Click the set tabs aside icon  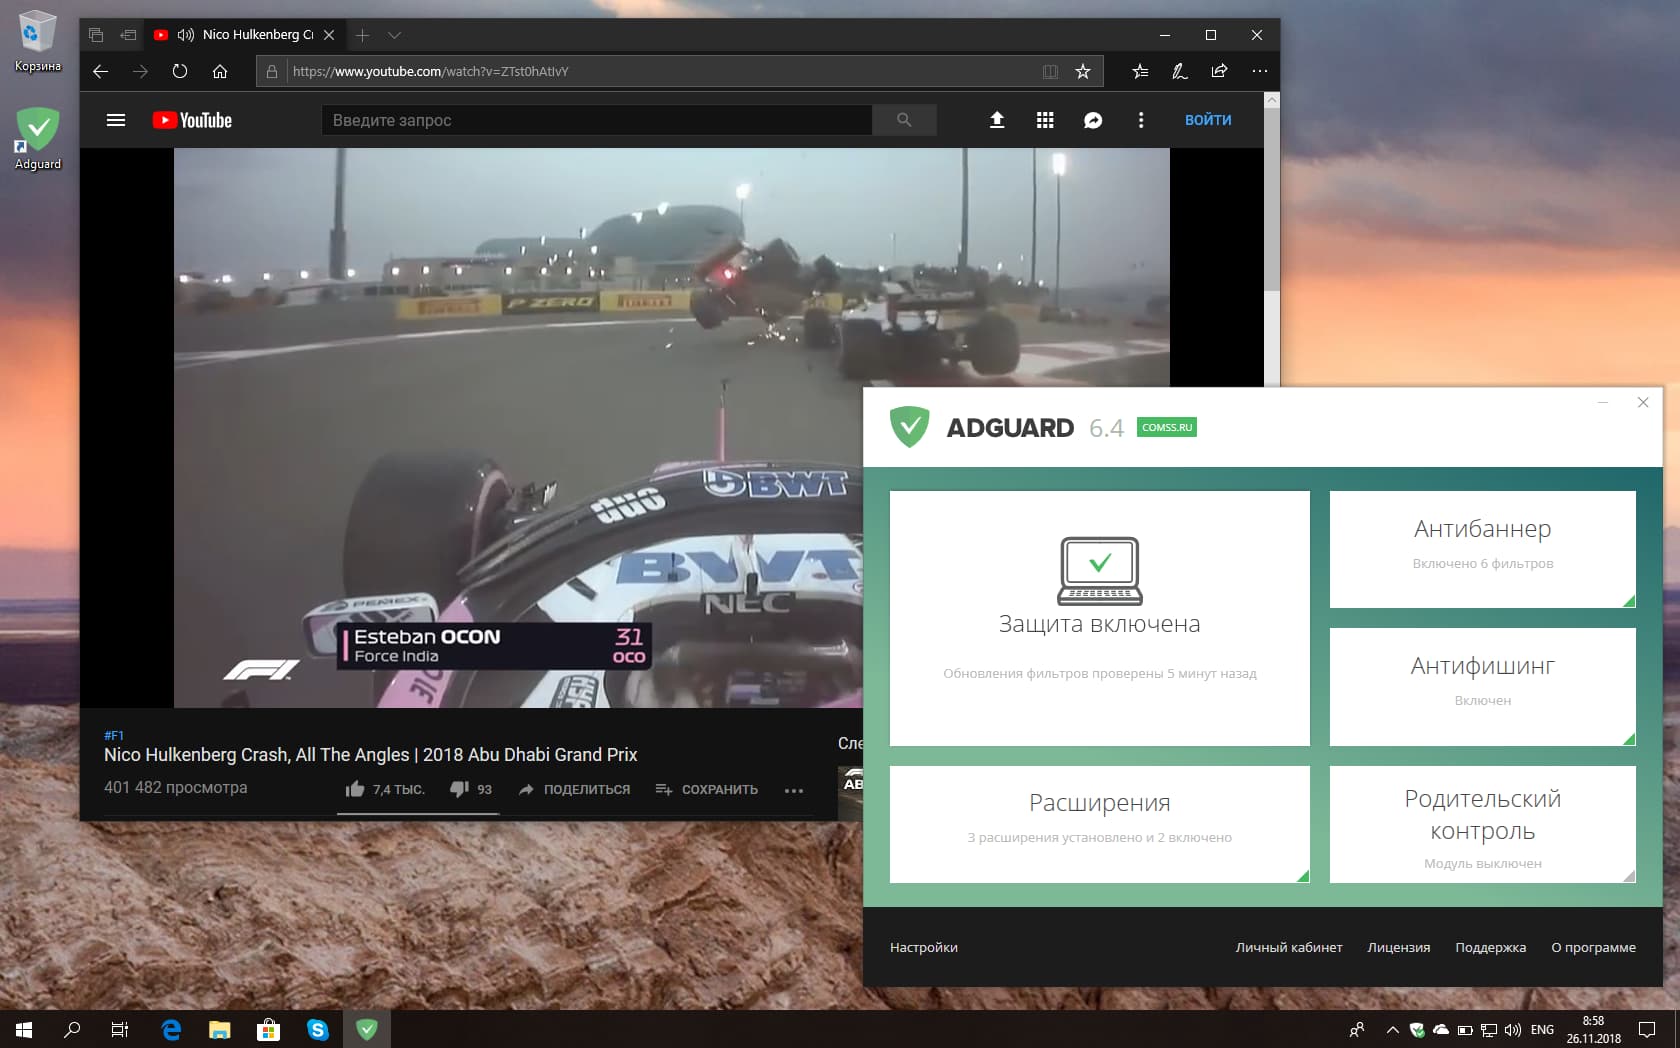click(128, 35)
